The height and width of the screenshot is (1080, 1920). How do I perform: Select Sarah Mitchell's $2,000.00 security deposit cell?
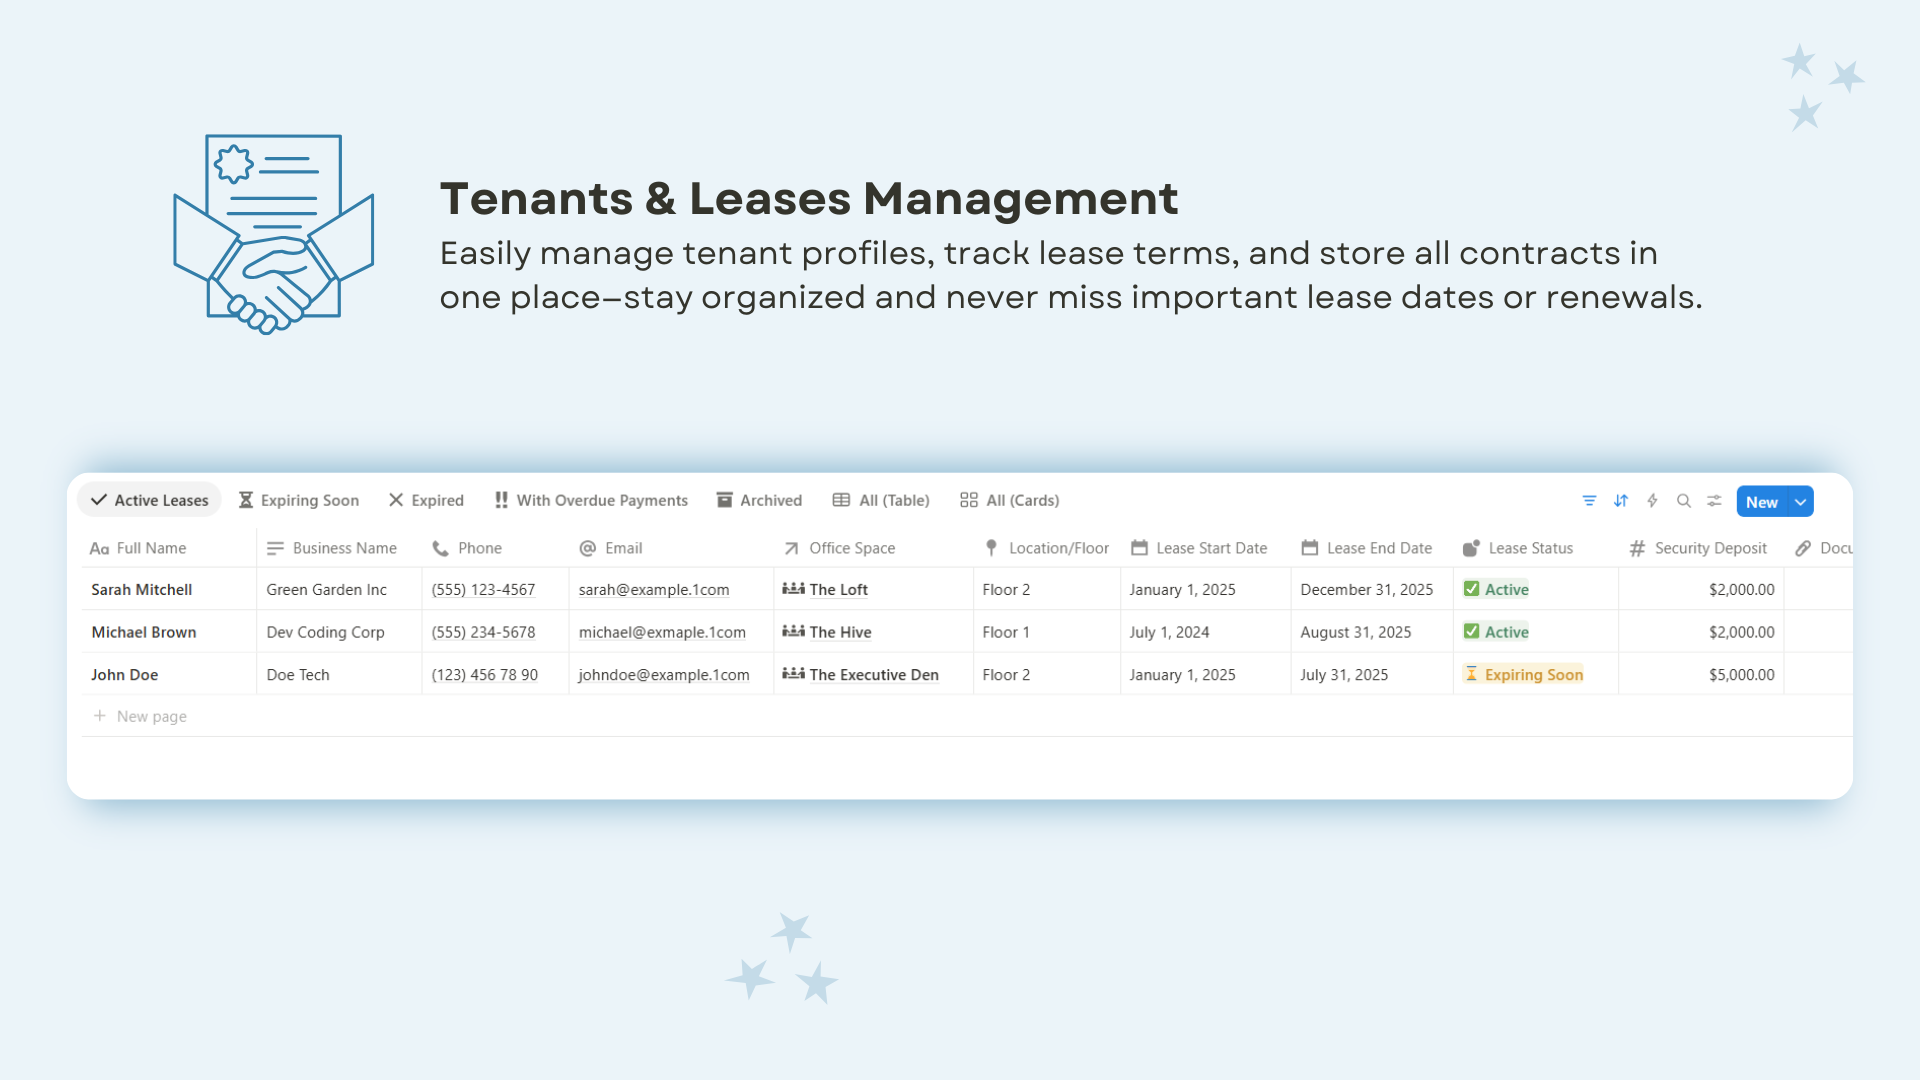coord(1701,590)
